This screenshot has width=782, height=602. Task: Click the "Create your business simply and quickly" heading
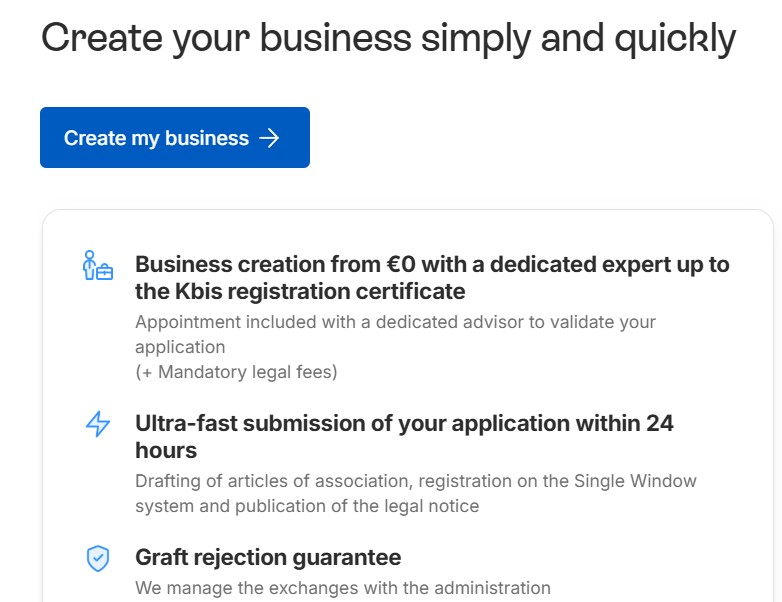(x=388, y=38)
